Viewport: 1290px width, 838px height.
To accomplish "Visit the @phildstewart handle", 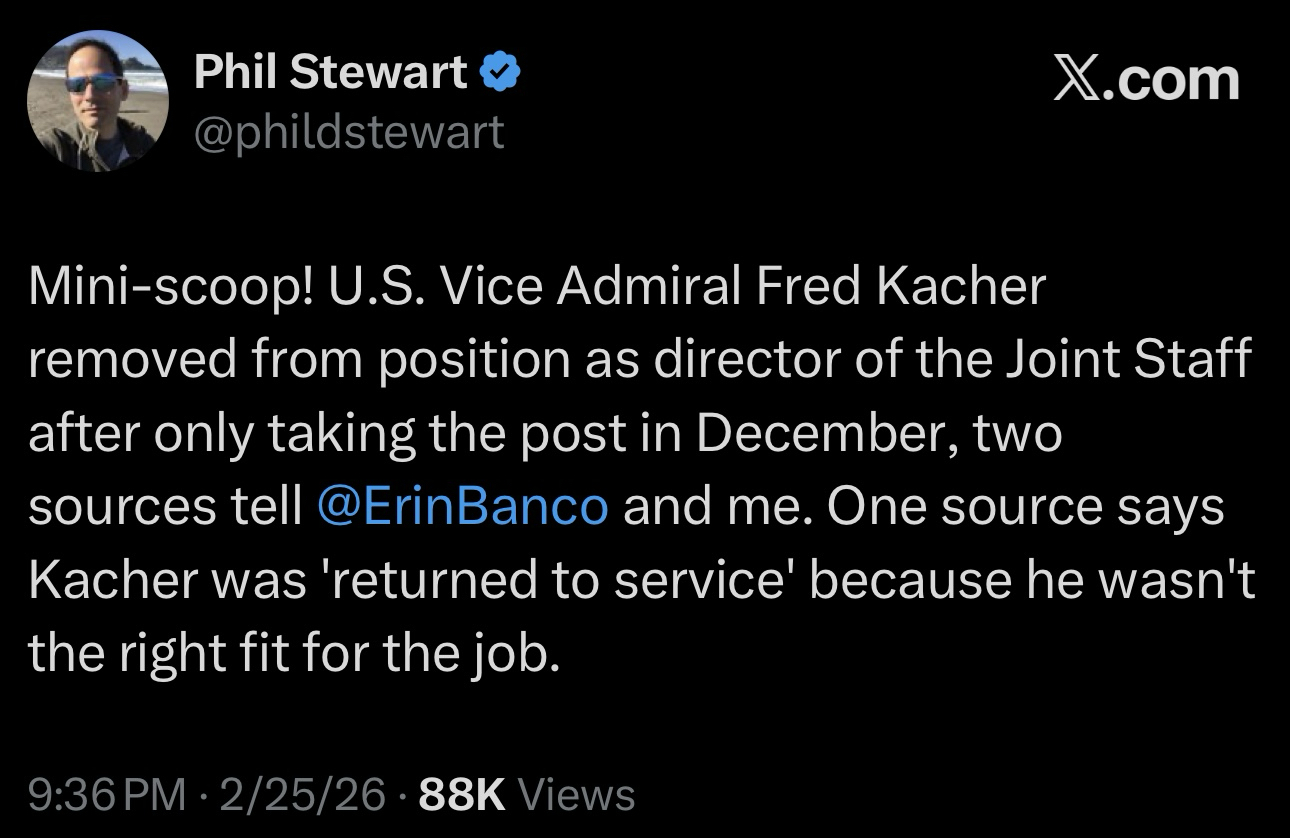I will pos(349,131).
